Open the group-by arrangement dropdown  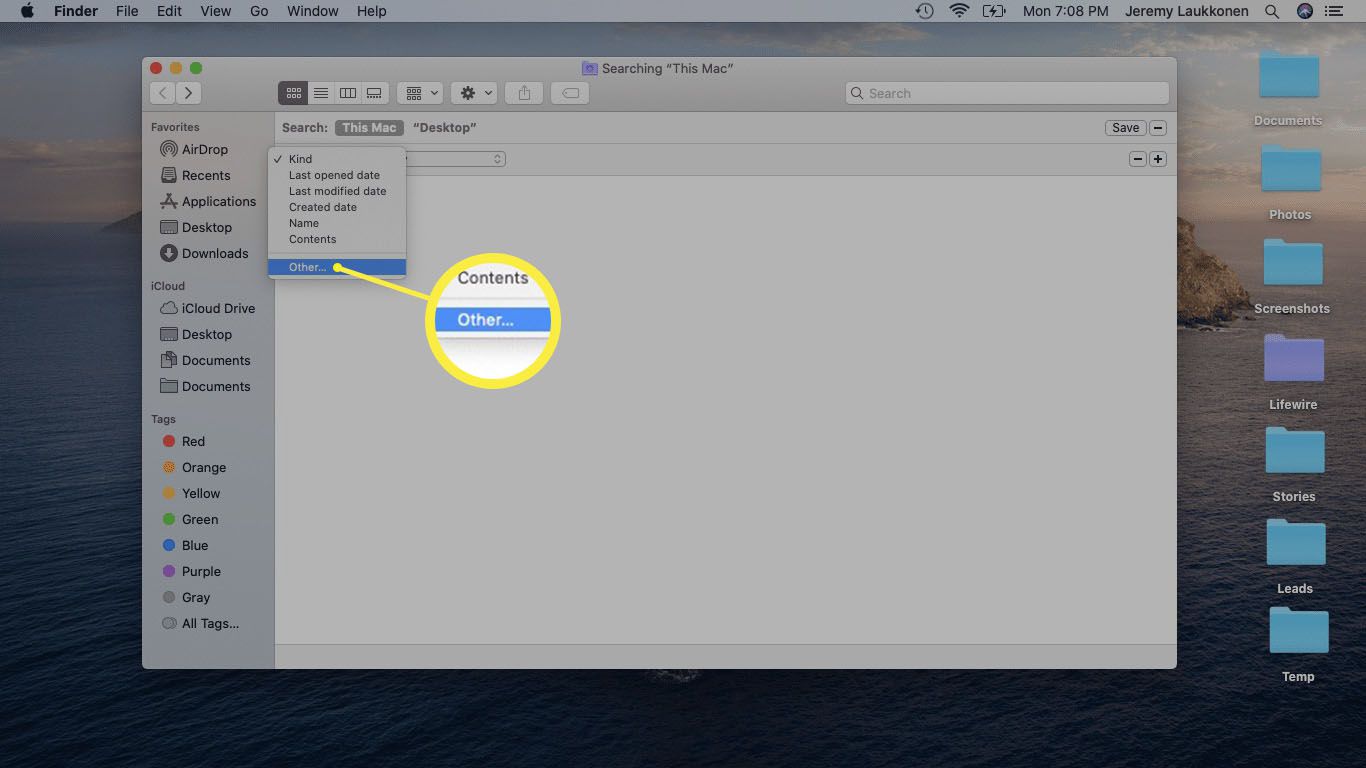pos(420,93)
